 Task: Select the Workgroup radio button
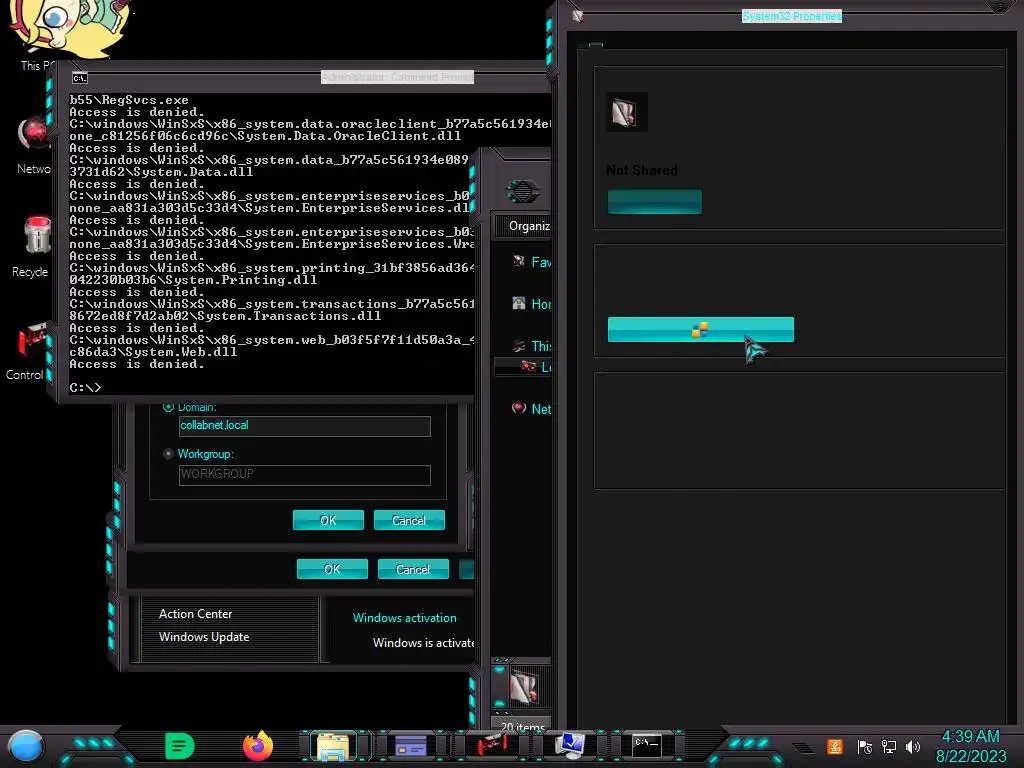[168, 453]
